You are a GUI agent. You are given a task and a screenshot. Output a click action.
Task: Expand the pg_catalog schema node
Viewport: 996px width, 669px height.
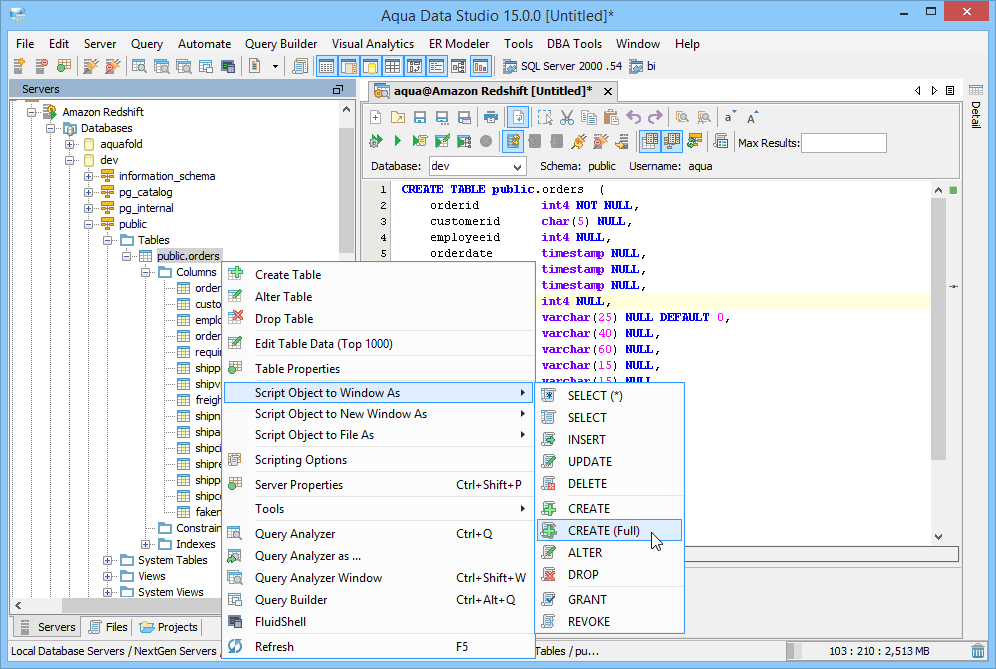(88, 192)
